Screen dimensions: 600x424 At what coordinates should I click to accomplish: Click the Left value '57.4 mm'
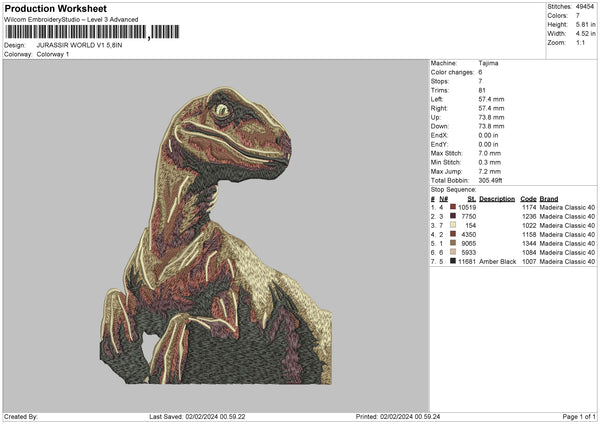[491, 99]
